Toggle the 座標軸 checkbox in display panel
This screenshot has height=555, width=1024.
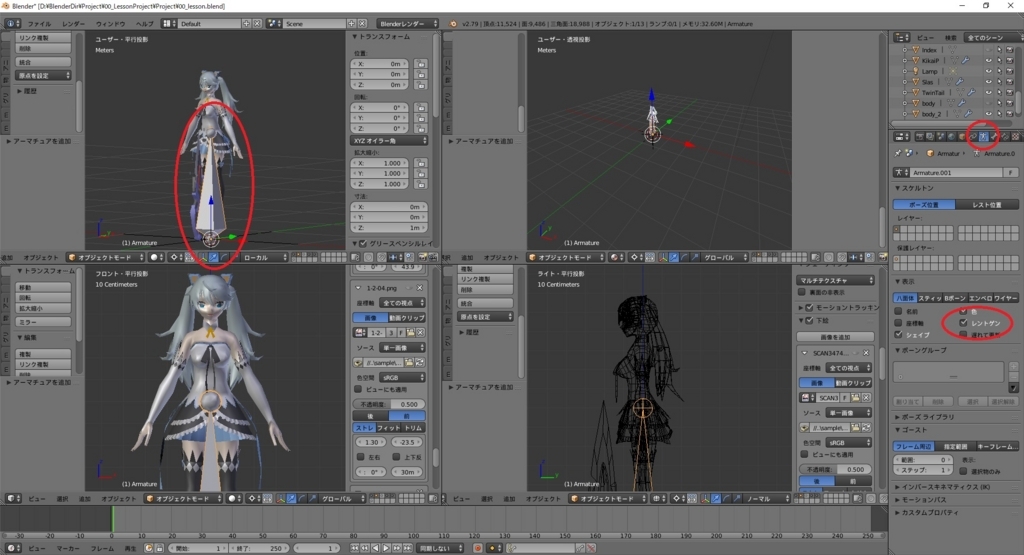coord(899,323)
